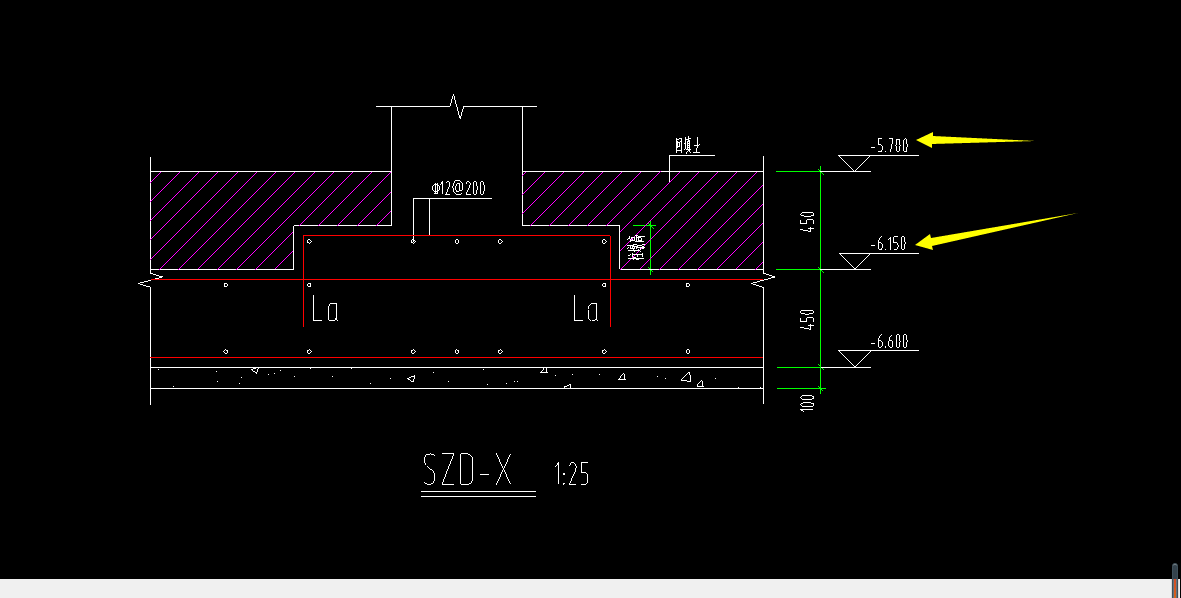Select the 100 cushion thickness dimension

pos(807,402)
